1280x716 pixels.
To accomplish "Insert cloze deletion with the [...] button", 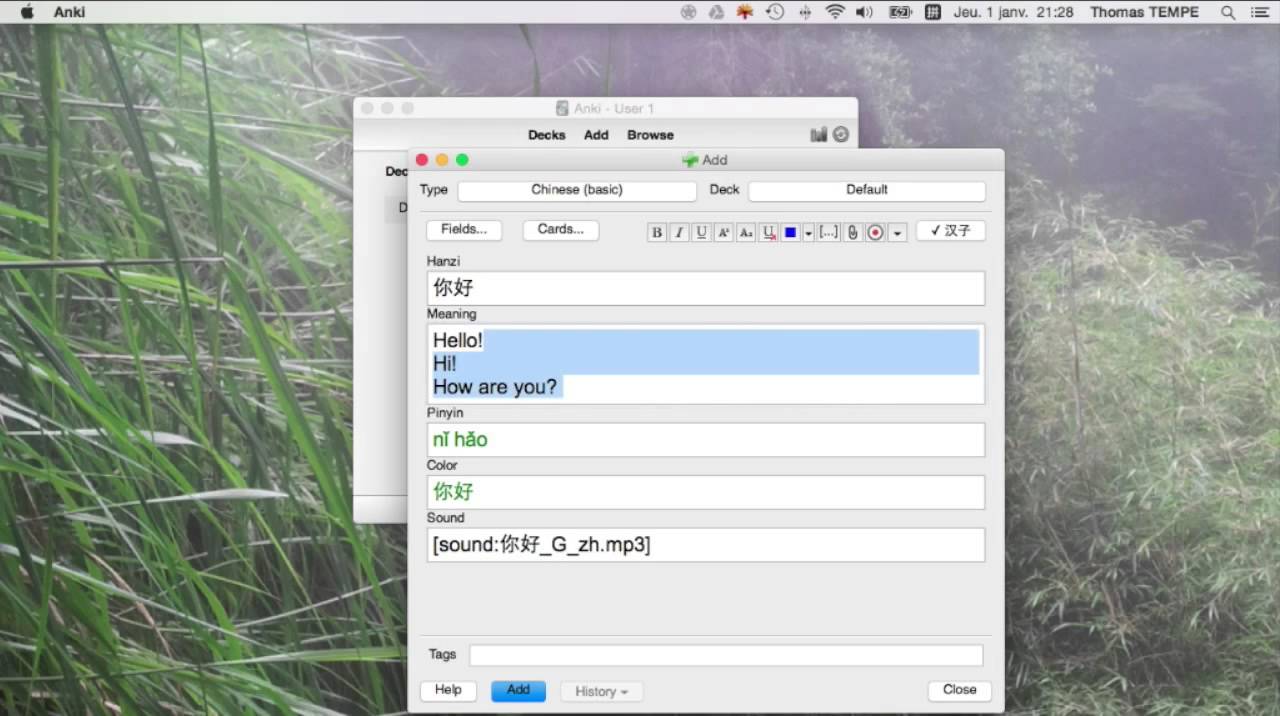I will coord(829,232).
